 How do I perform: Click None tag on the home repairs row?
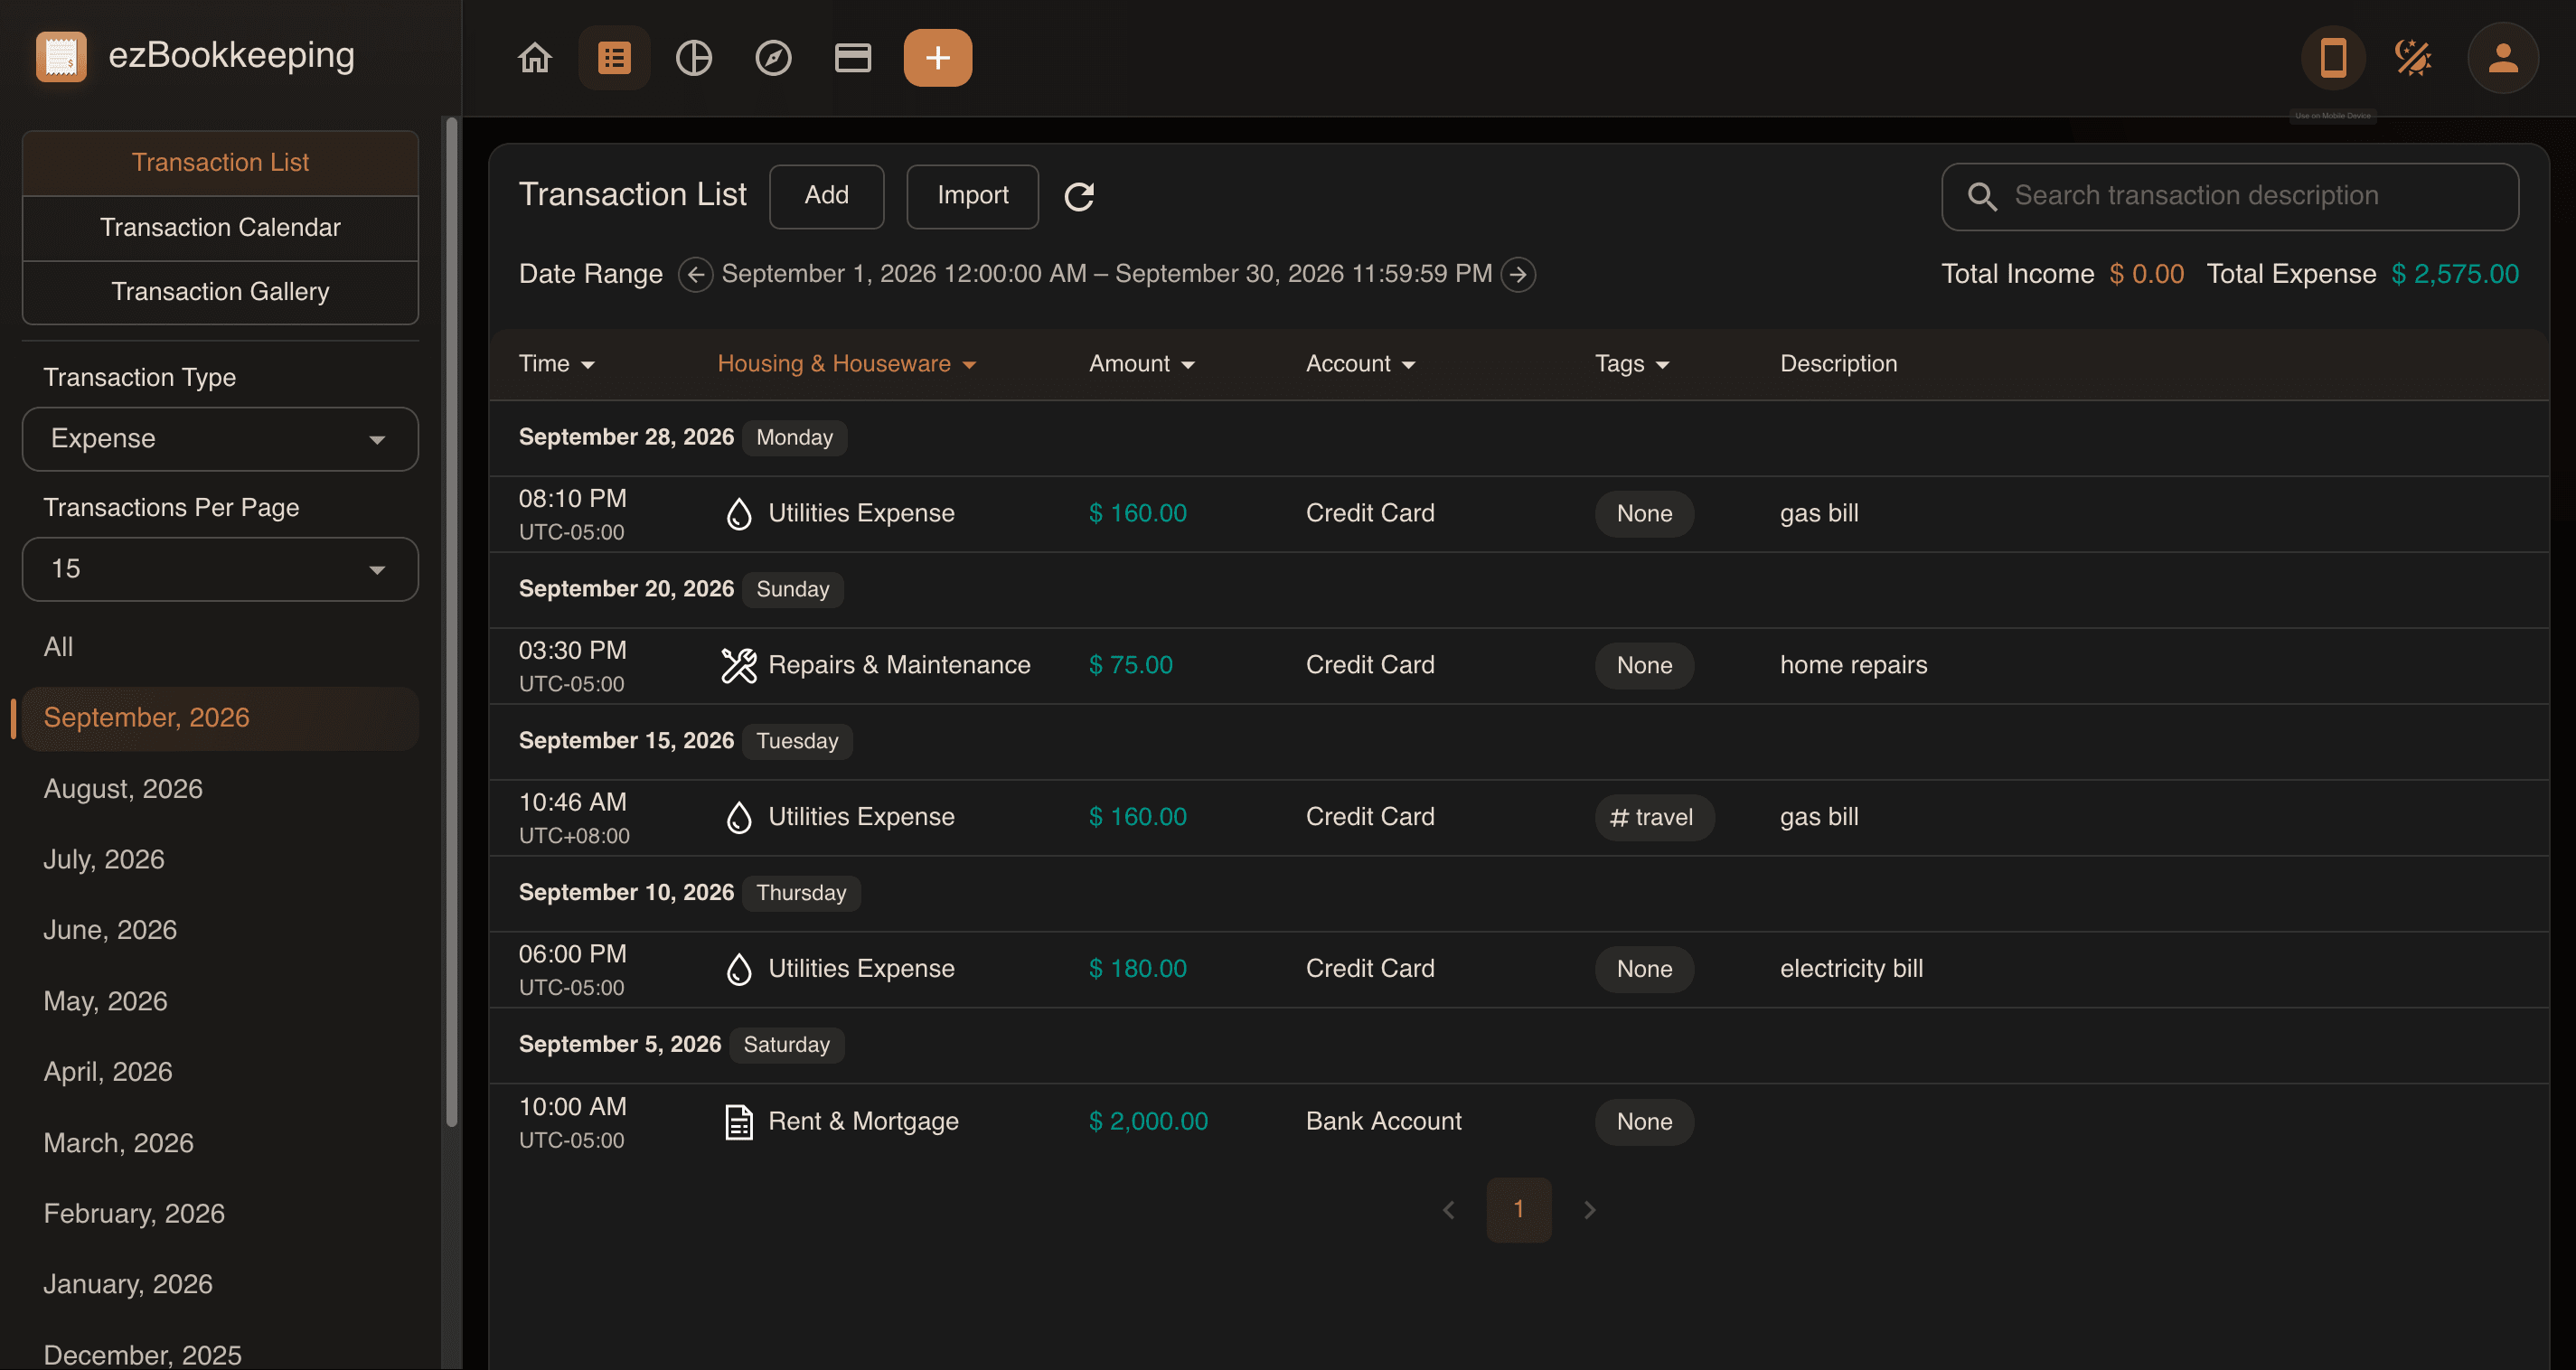[1644, 666]
